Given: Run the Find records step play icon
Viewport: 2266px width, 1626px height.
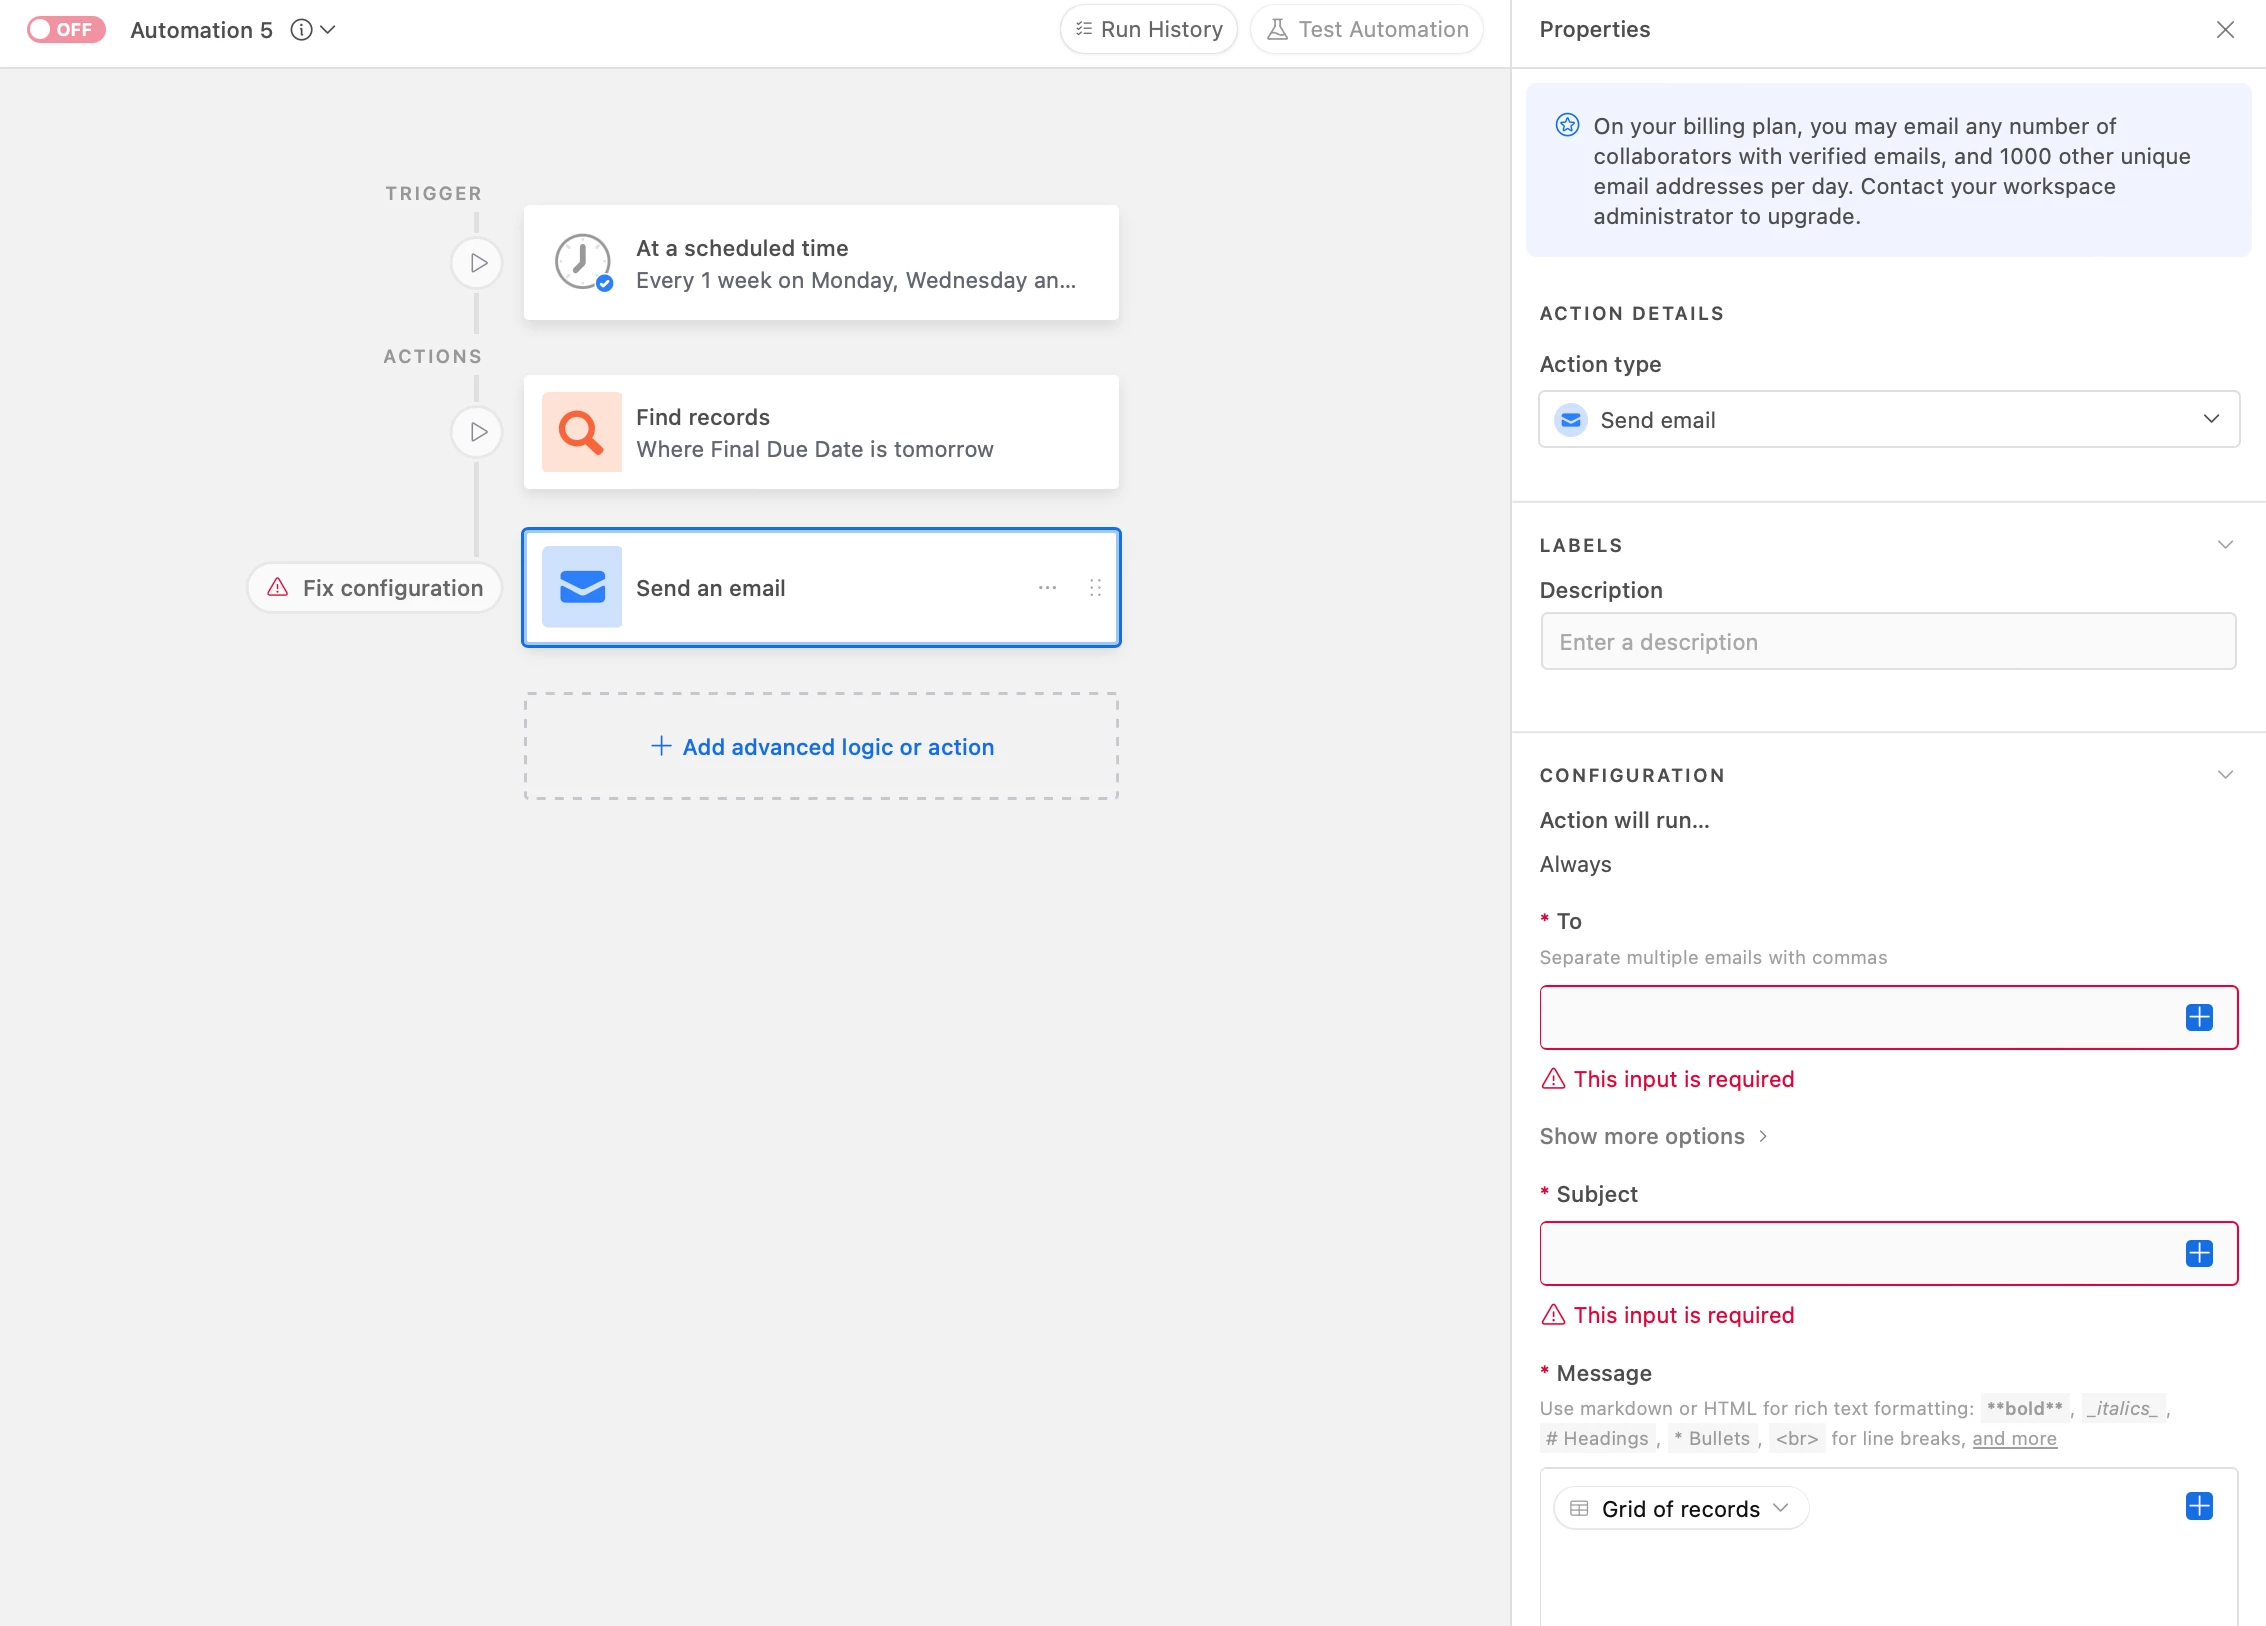Looking at the screenshot, I should [x=478, y=432].
